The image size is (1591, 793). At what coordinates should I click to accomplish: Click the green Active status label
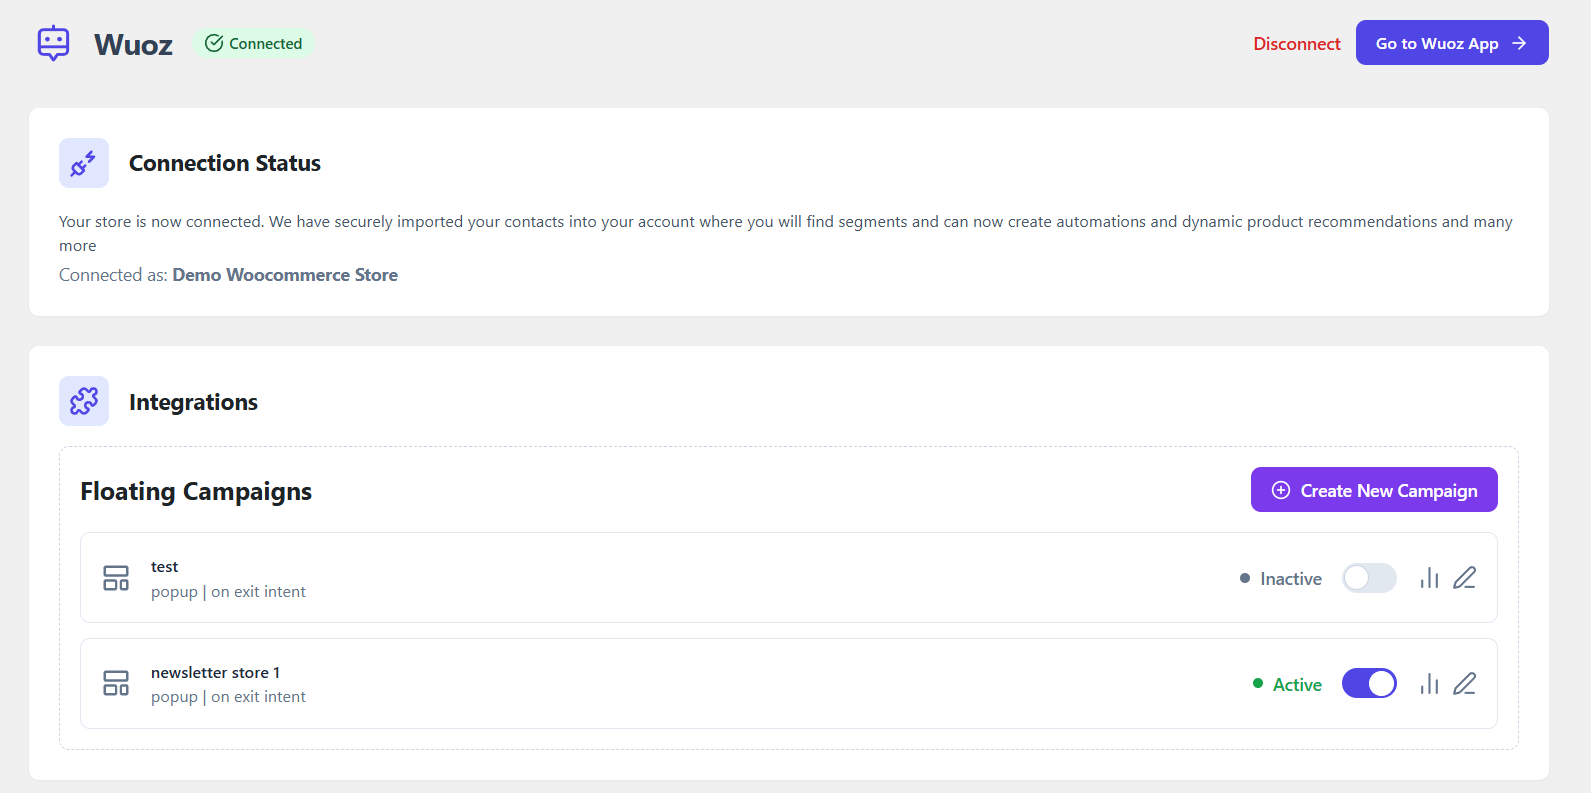click(x=1296, y=685)
